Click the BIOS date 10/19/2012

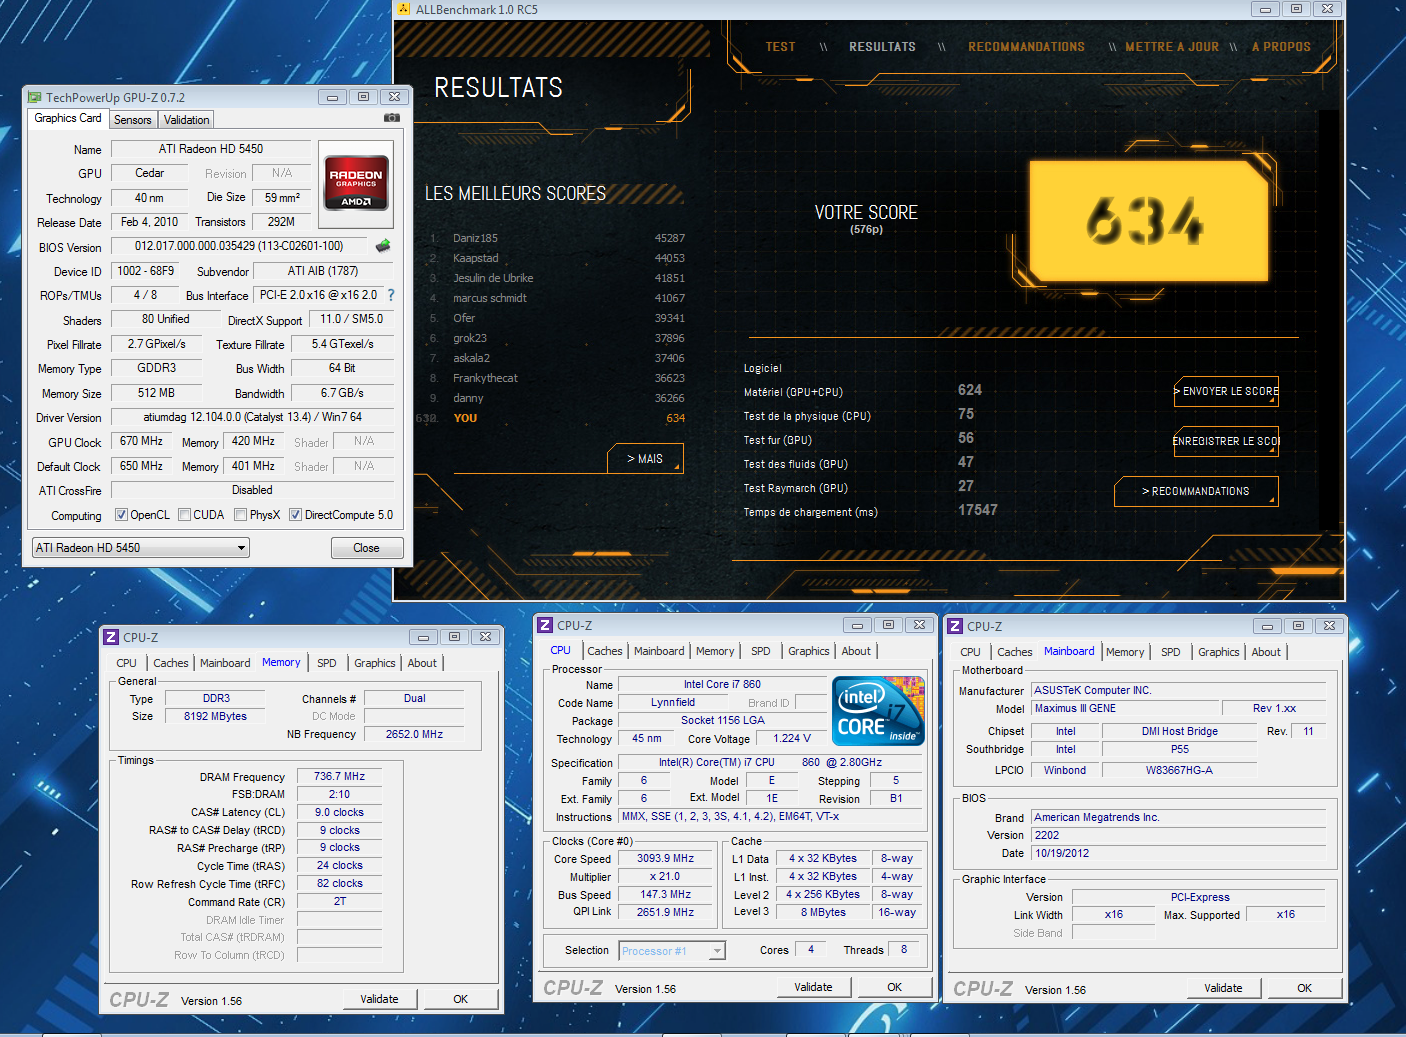pyautogui.click(x=1179, y=853)
